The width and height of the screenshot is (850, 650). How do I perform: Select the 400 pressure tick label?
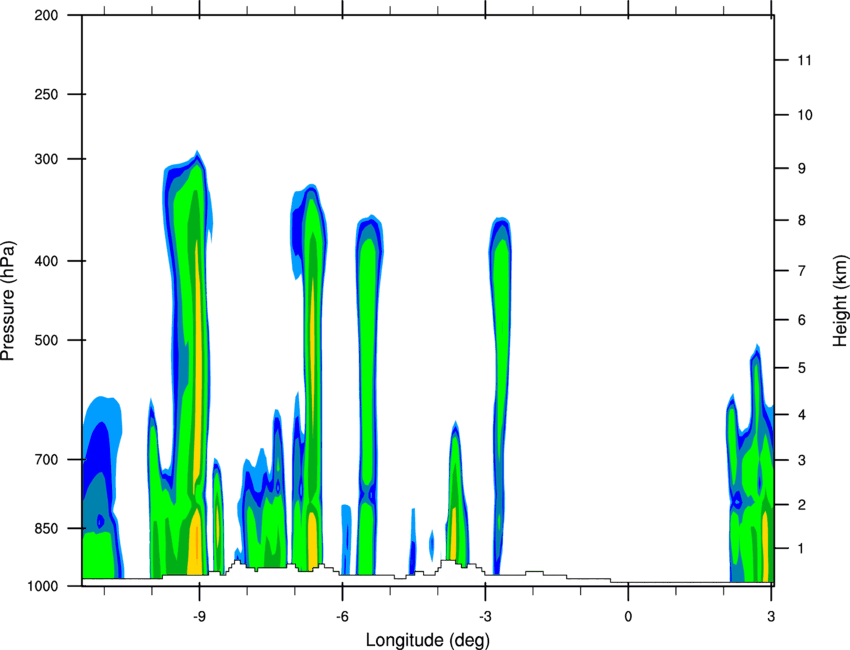46,261
